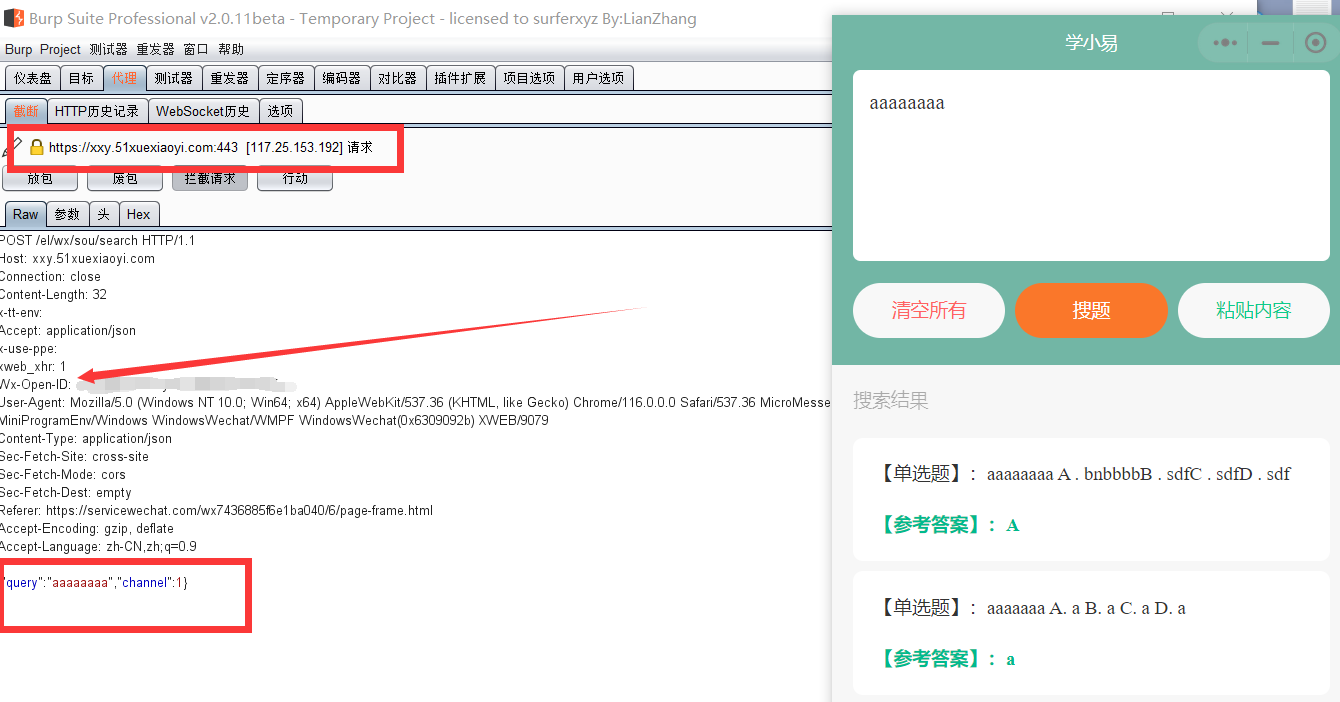Open the mini program three-dots menu
The height and width of the screenshot is (702, 1340).
click(x=1226, y=43)
